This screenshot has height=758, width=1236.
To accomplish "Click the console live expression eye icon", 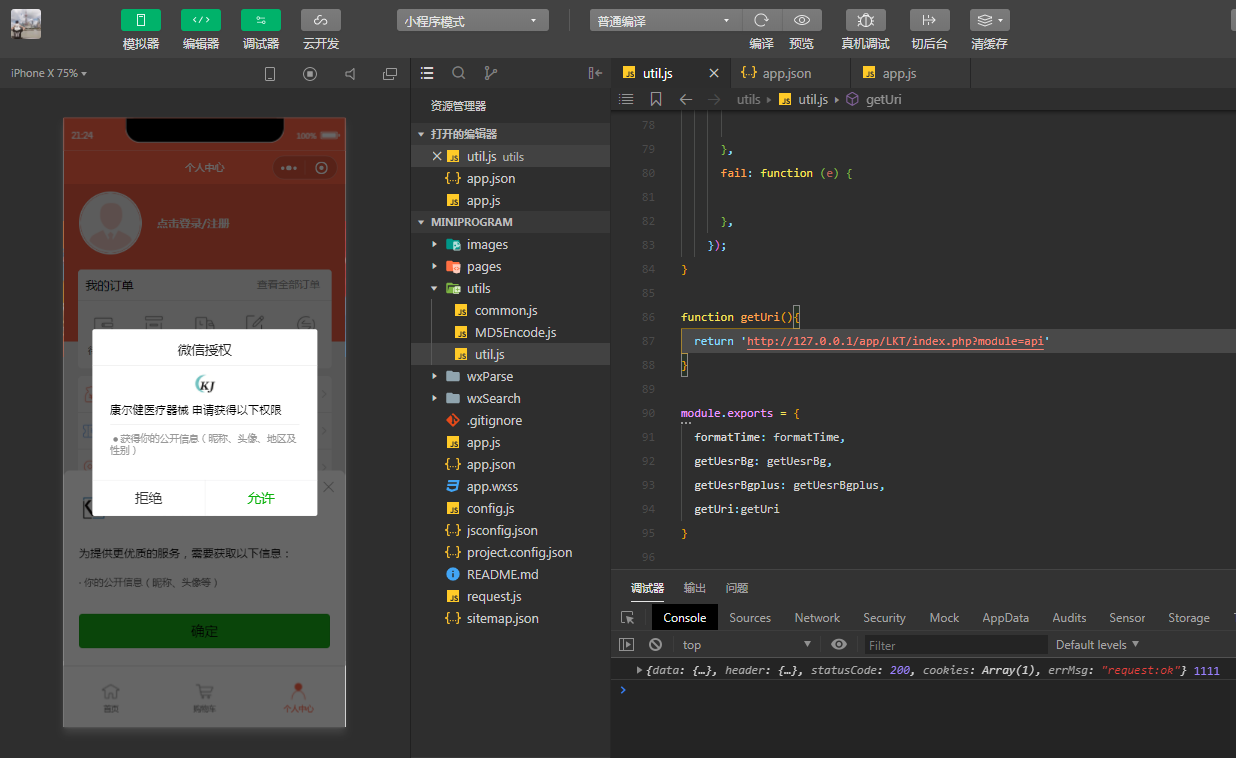I will pyautogui.click(x=839, y=645).
